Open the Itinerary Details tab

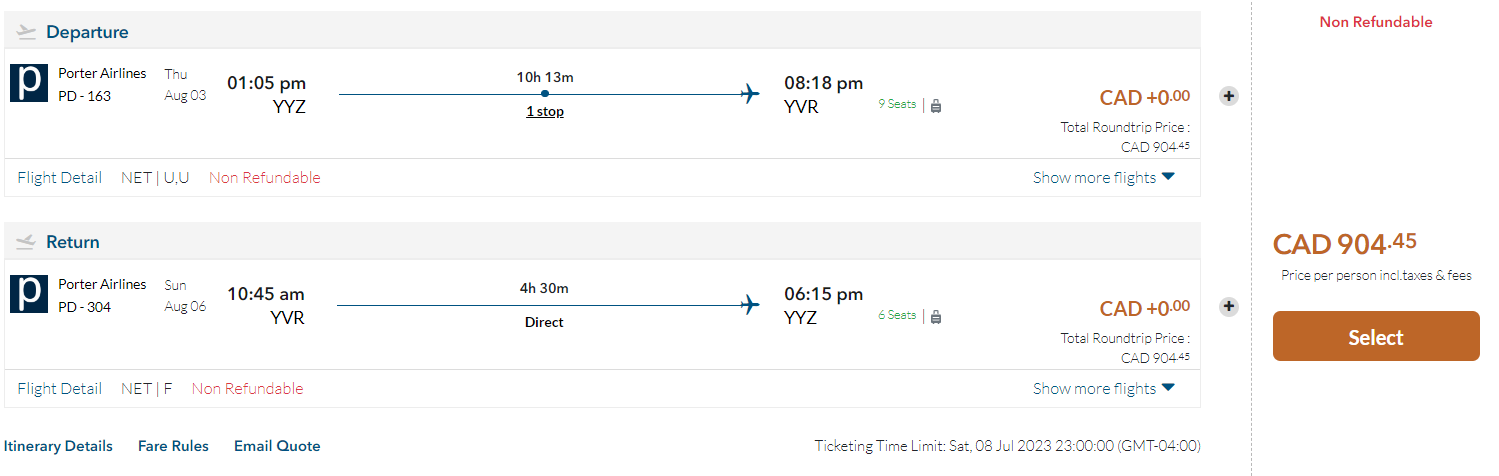58,446
